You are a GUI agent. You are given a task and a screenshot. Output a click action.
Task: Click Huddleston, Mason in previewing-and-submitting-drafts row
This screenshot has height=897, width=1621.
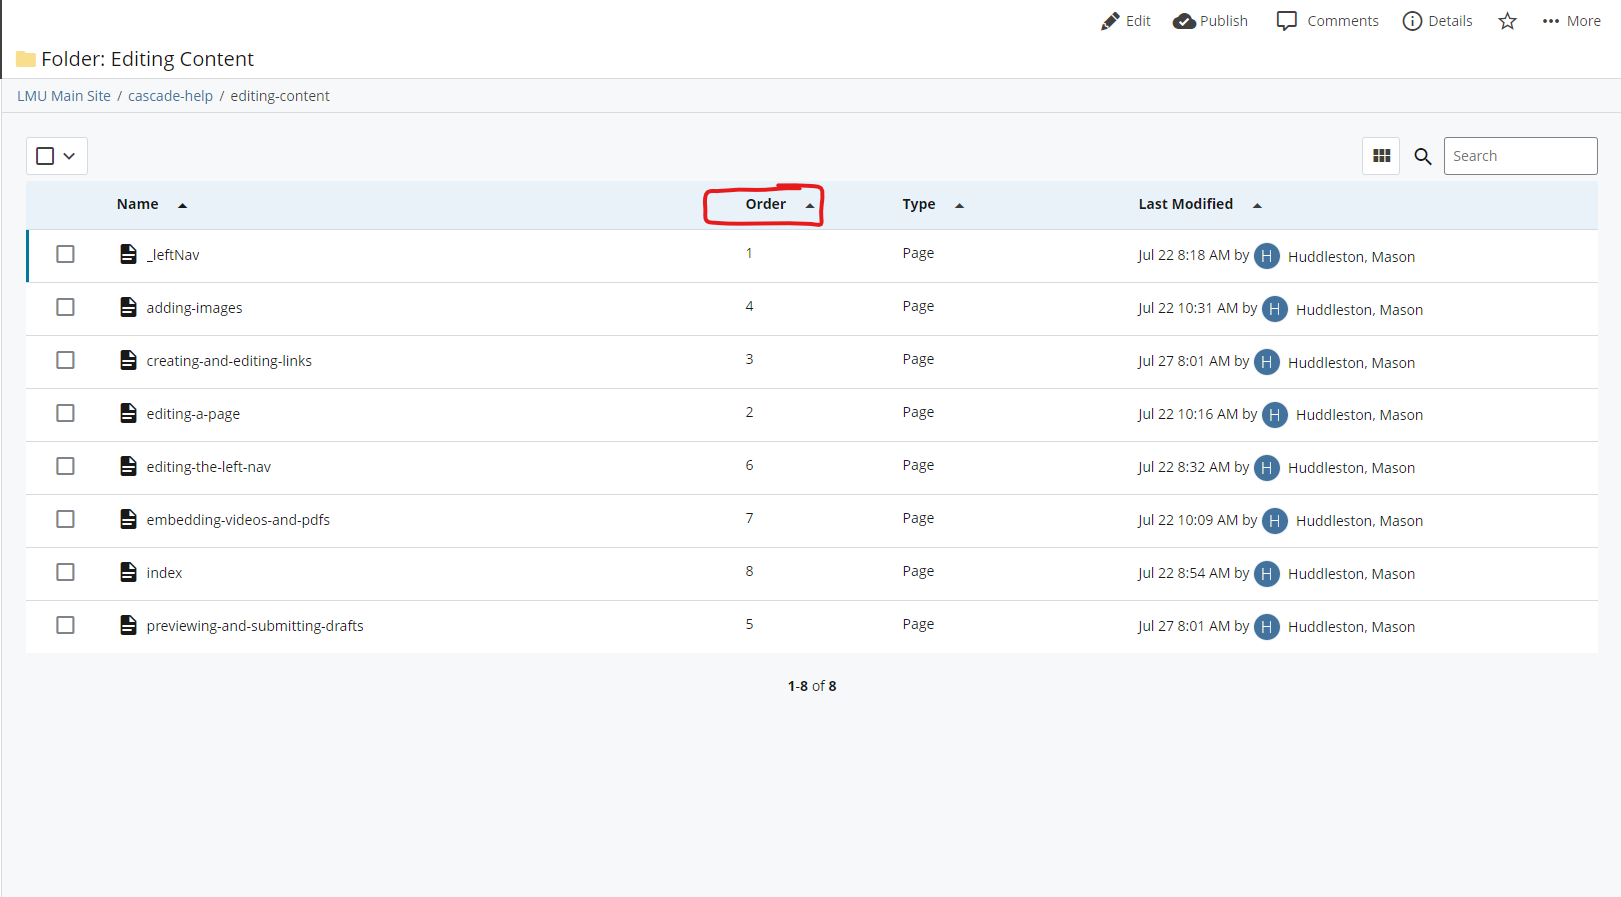point(1351,627)
